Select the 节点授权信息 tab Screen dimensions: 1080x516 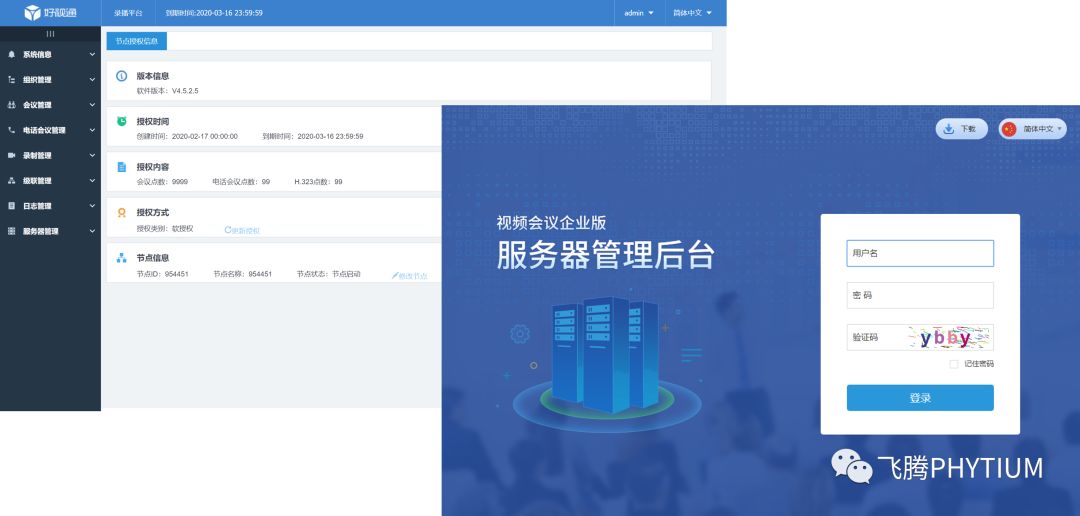(136, 41)
